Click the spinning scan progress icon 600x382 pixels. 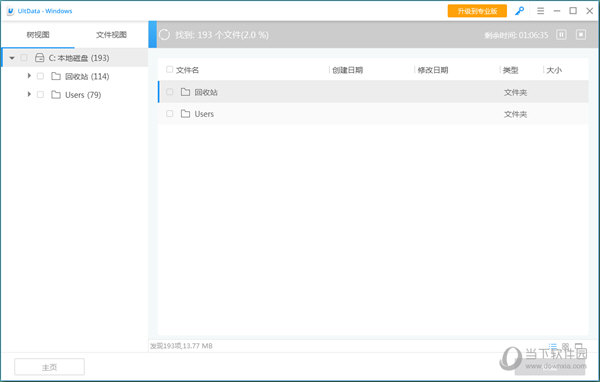coord(165,35)
